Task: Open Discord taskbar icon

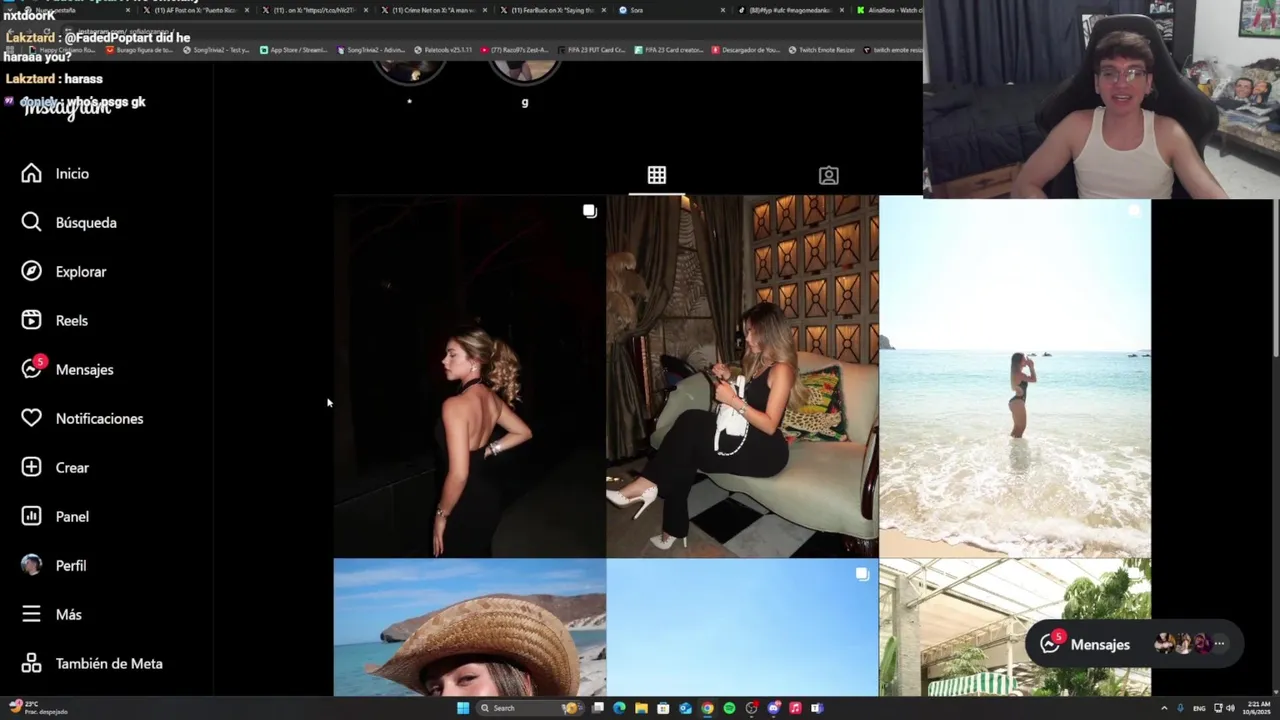Action: tap(773, 708)
